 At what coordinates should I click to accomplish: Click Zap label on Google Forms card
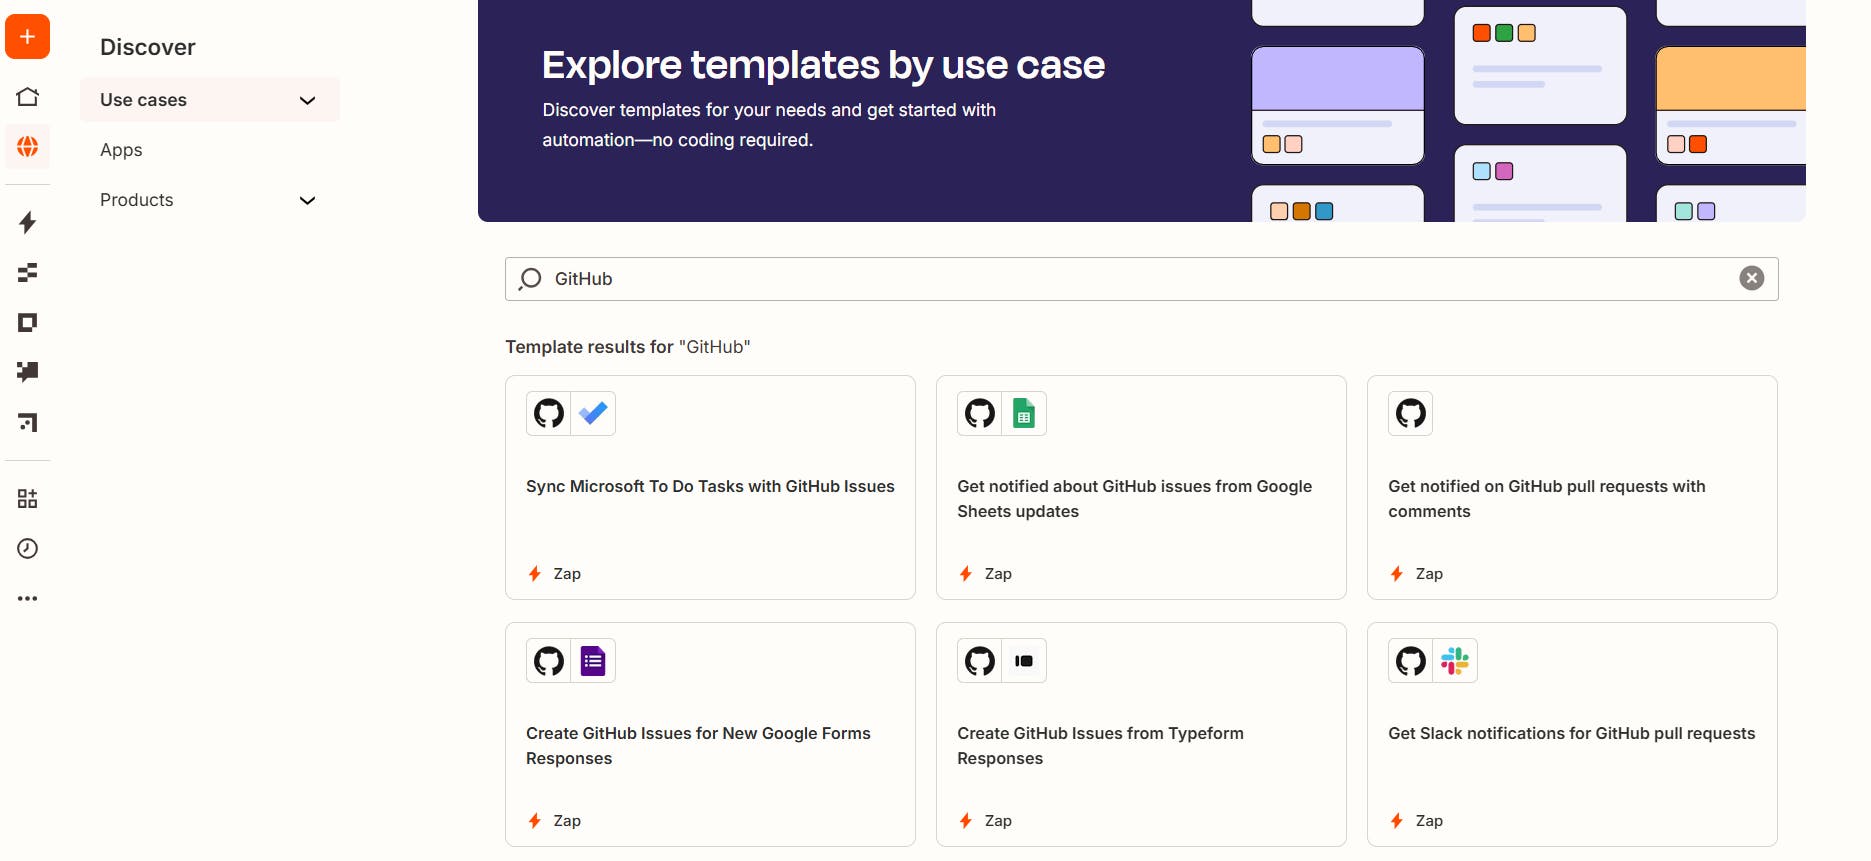point(567,820)
